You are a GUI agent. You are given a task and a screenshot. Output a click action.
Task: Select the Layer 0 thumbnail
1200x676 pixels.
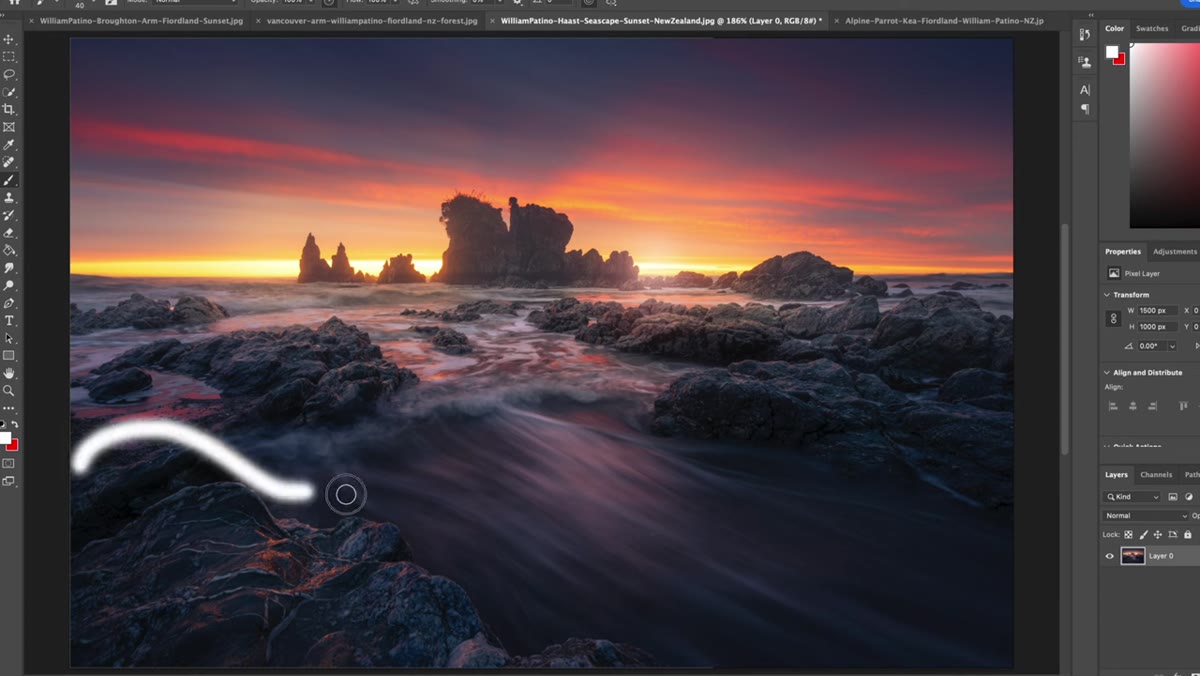tap(1133, 556)
